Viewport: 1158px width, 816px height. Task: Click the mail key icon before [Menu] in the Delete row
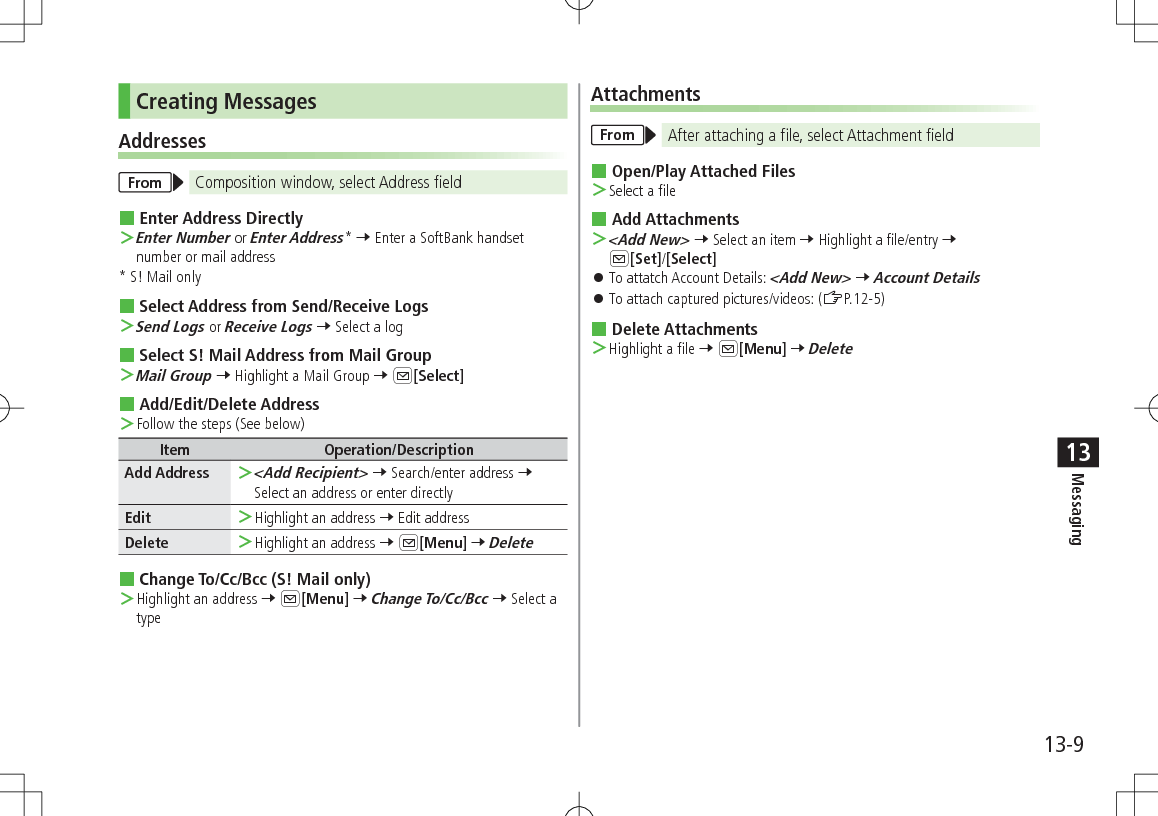tap(408, 541)
